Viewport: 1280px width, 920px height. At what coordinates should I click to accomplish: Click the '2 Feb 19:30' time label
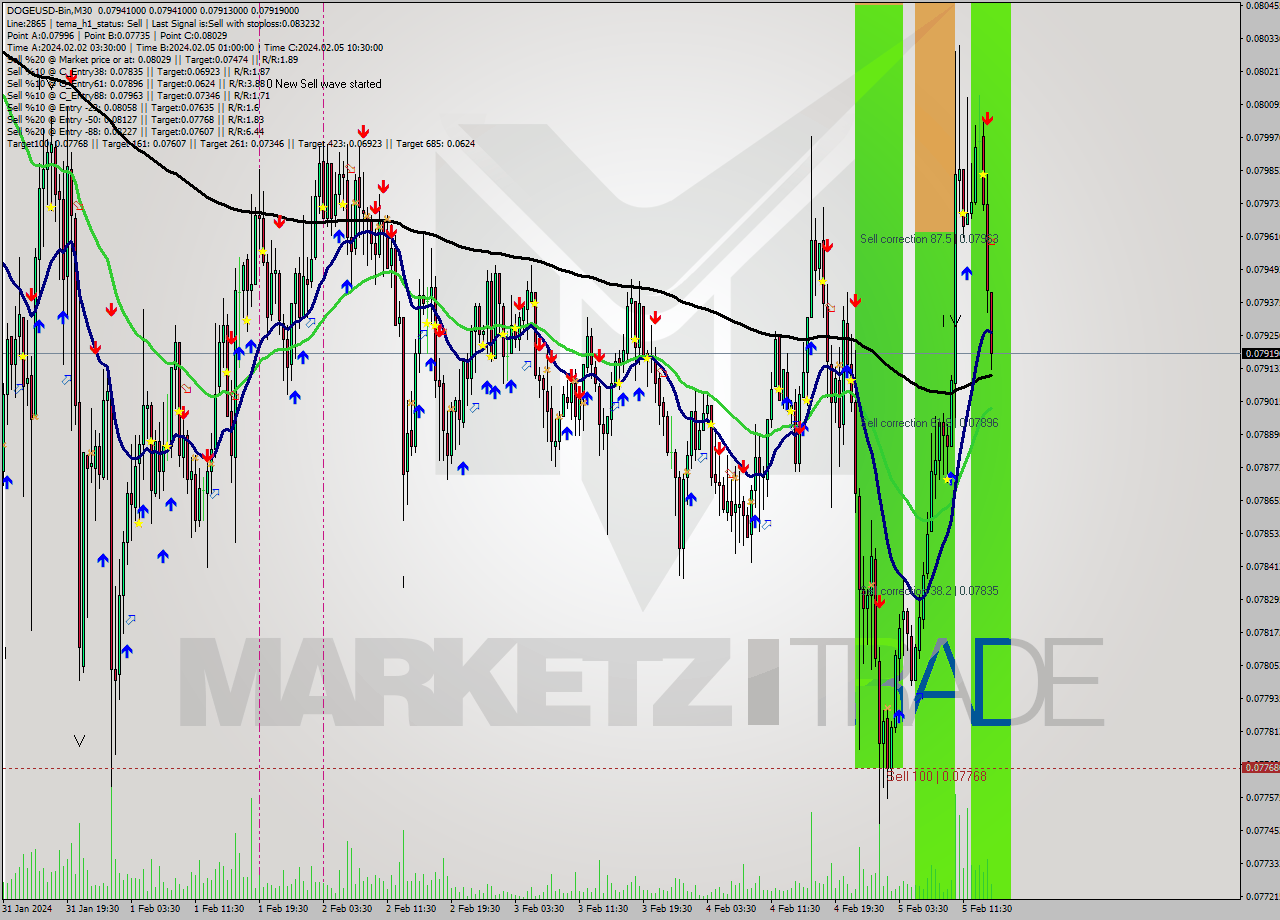pos(476,909)
